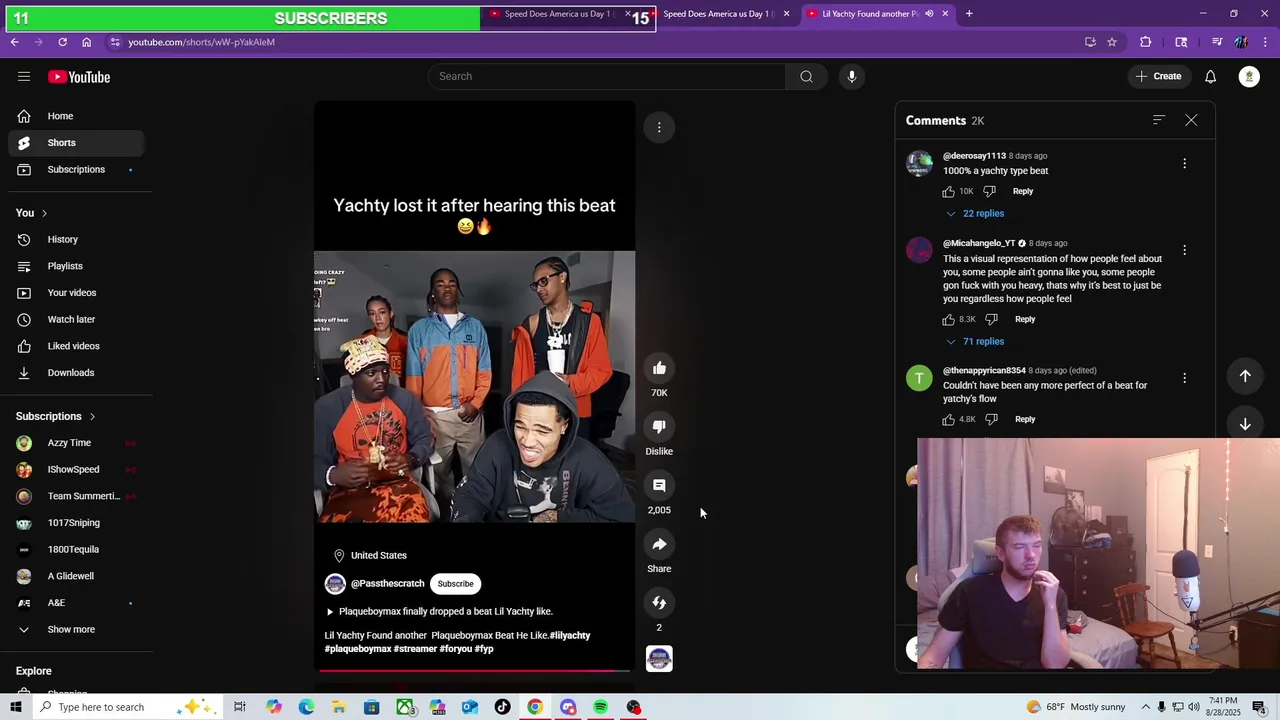Viewport: 1280px width, 720px height.
Task: Select Home in the sidebar
Action: [x=76, y=116]
